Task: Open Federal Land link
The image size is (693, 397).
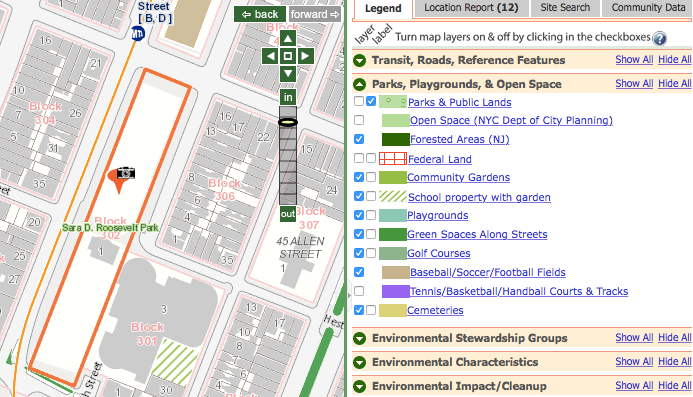Action: pos(440,159)
